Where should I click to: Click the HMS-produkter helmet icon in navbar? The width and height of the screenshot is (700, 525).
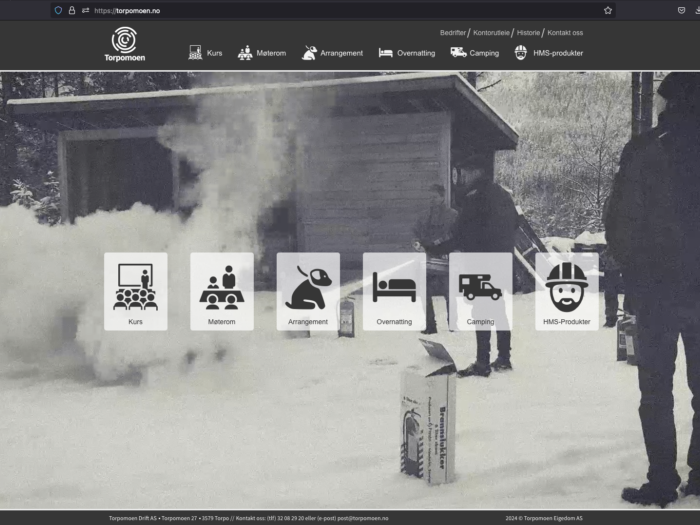(x=521, y=53)
